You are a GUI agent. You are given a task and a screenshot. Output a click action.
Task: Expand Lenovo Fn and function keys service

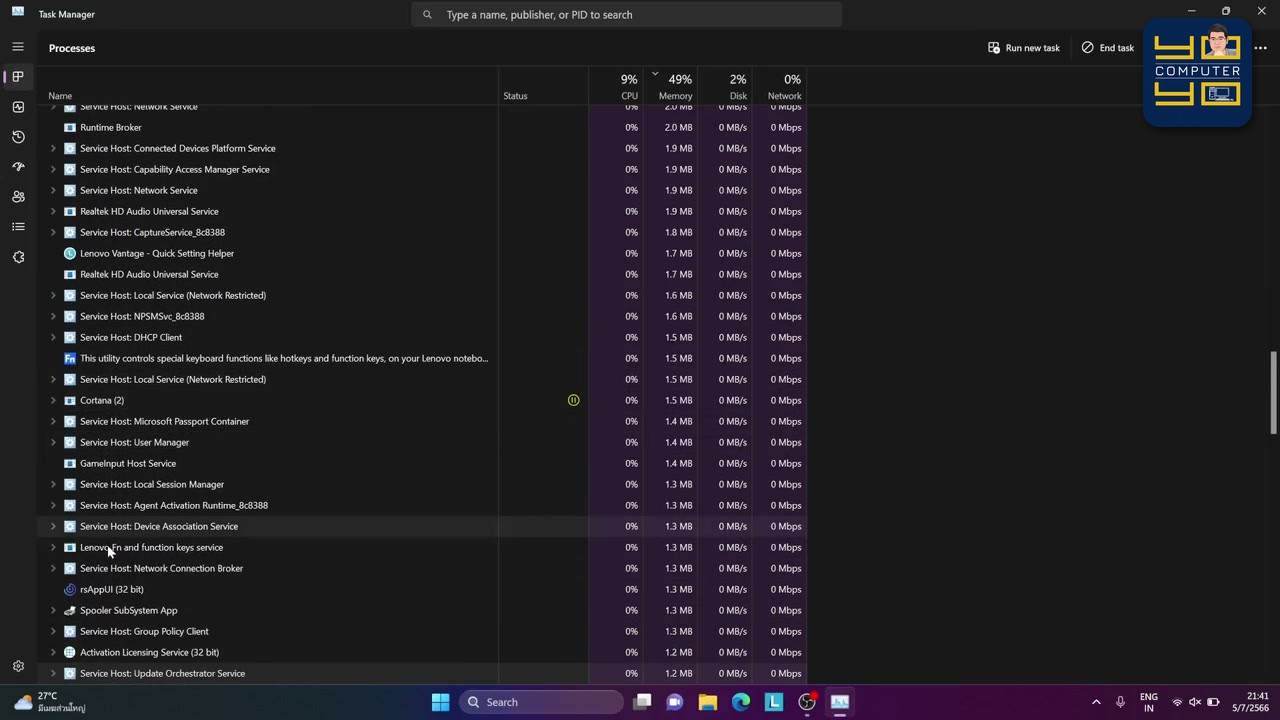click(53, 547)
